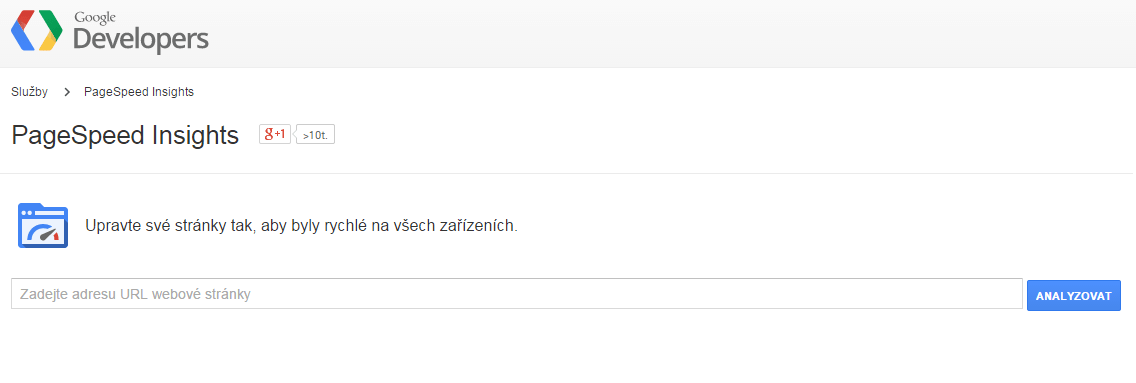Click the breadcrumb chevron arrow separator

coord(67,92)
